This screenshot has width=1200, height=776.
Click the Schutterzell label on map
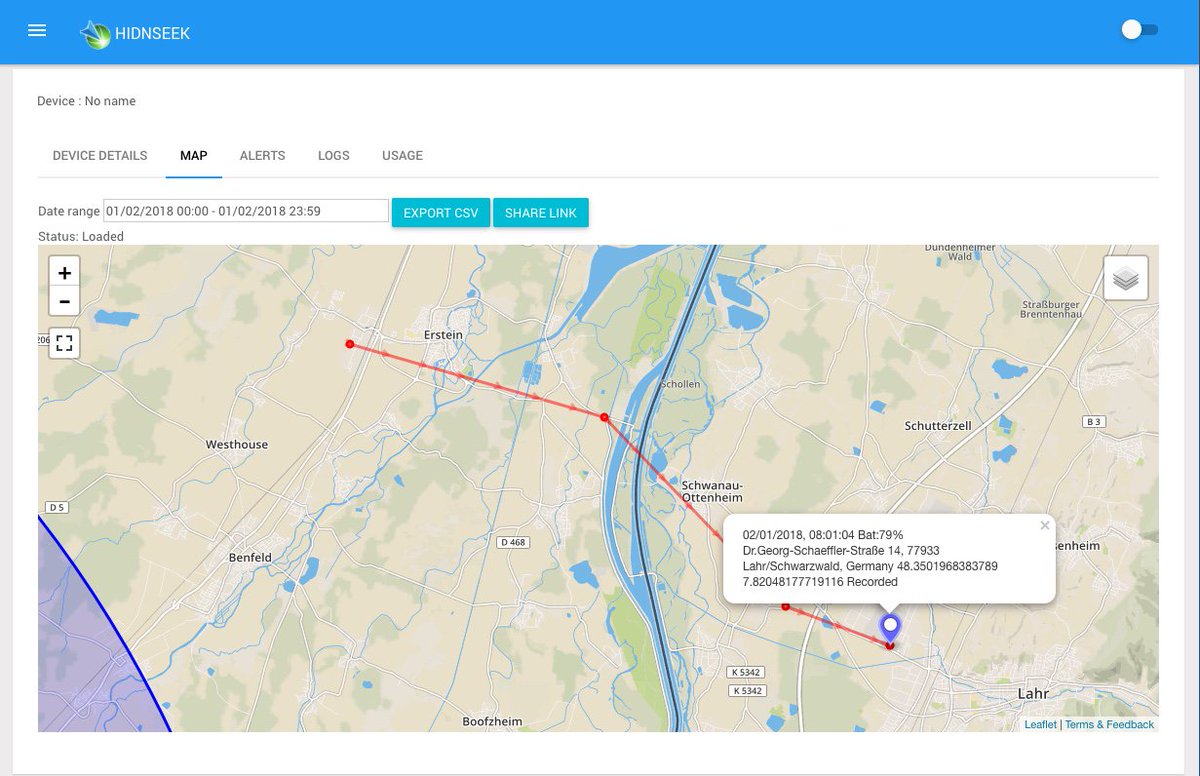point(938,425)
